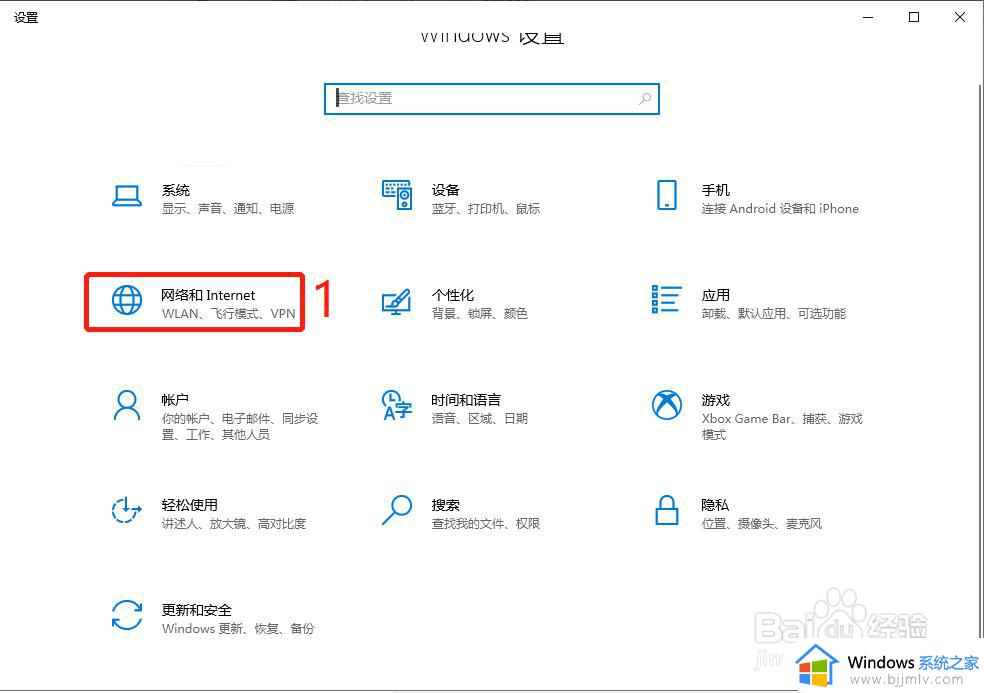Click 'Xbox Game Bar、捕获、游戏模式' text

[782, 426]
